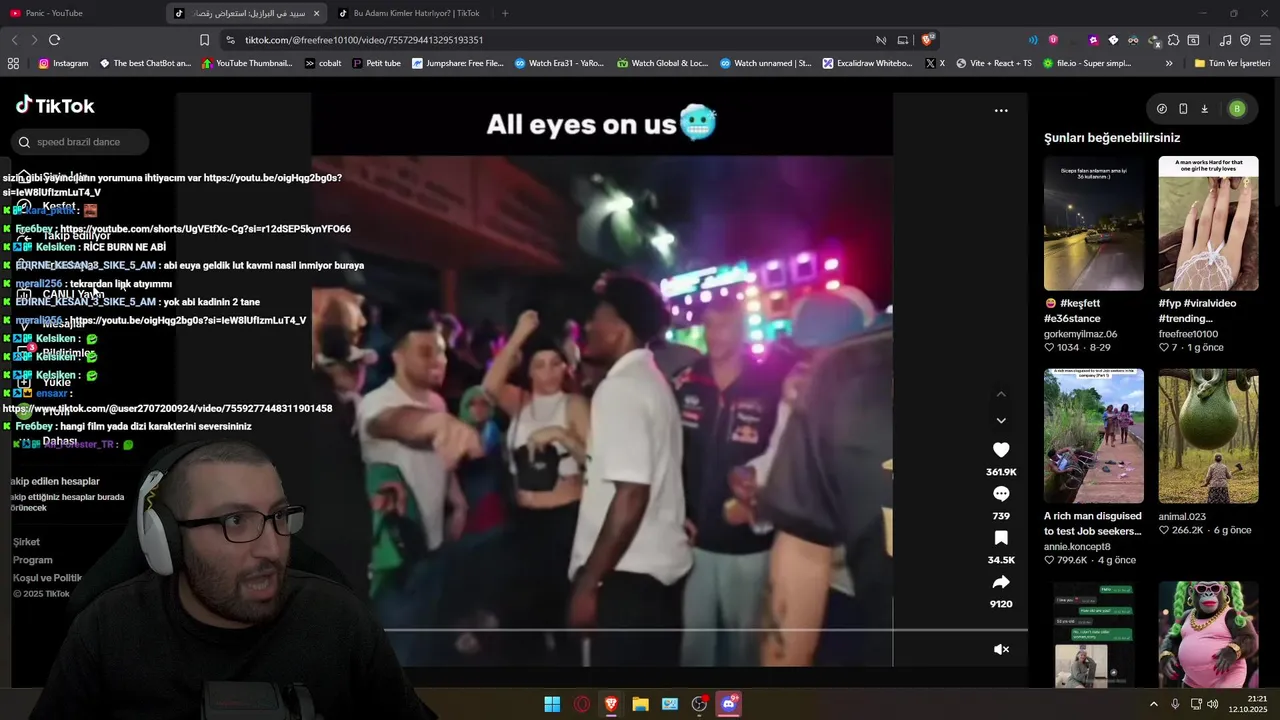
Task: Open the 'Excalidraw Whitebo...' bookmark
Action: click(x=868, y=63)
